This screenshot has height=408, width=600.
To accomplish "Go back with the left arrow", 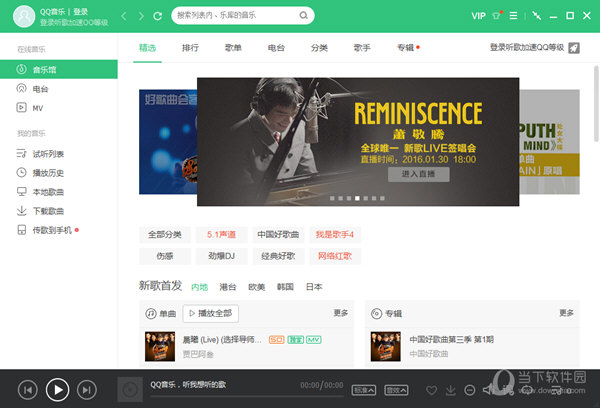I will 124,16.
